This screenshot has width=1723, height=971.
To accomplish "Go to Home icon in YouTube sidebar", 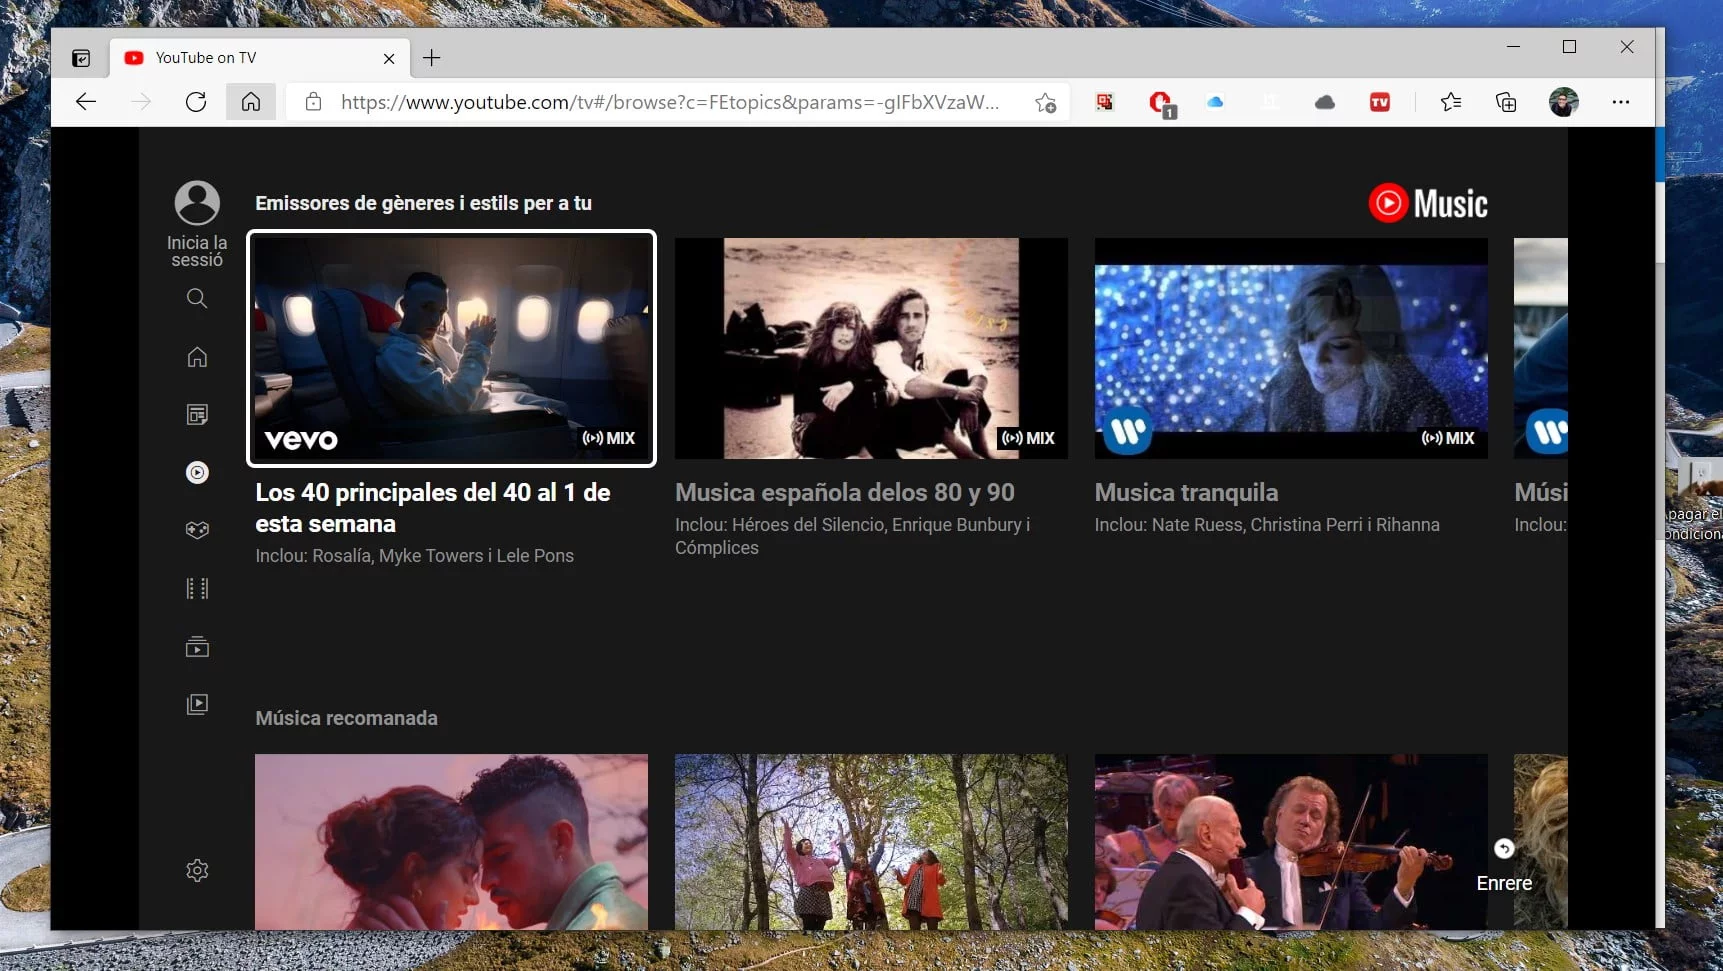I will point(197,357).
